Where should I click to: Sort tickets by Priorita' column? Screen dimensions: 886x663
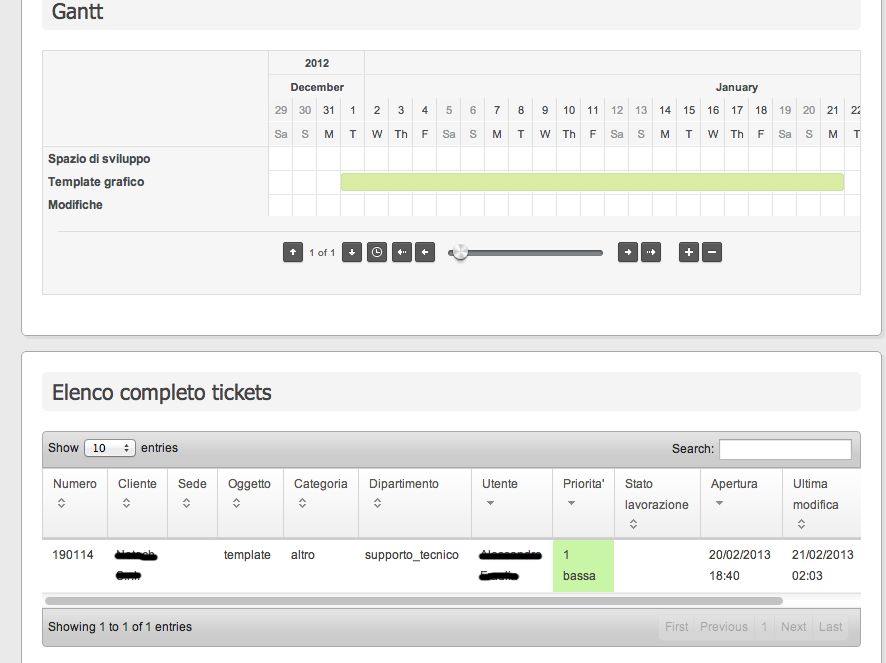(583, 494)
